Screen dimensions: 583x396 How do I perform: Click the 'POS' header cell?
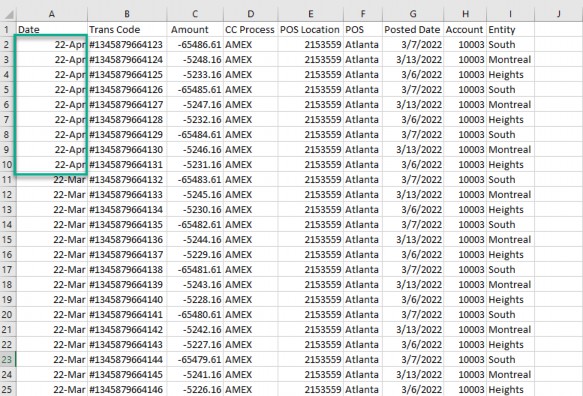click(x=363, y=29)
